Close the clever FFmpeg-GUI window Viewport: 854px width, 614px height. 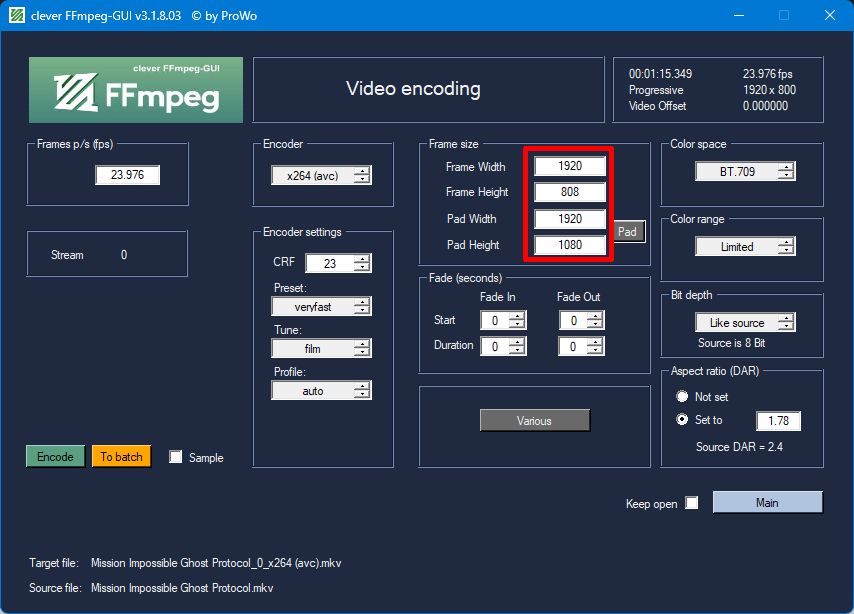pos(829,15)
